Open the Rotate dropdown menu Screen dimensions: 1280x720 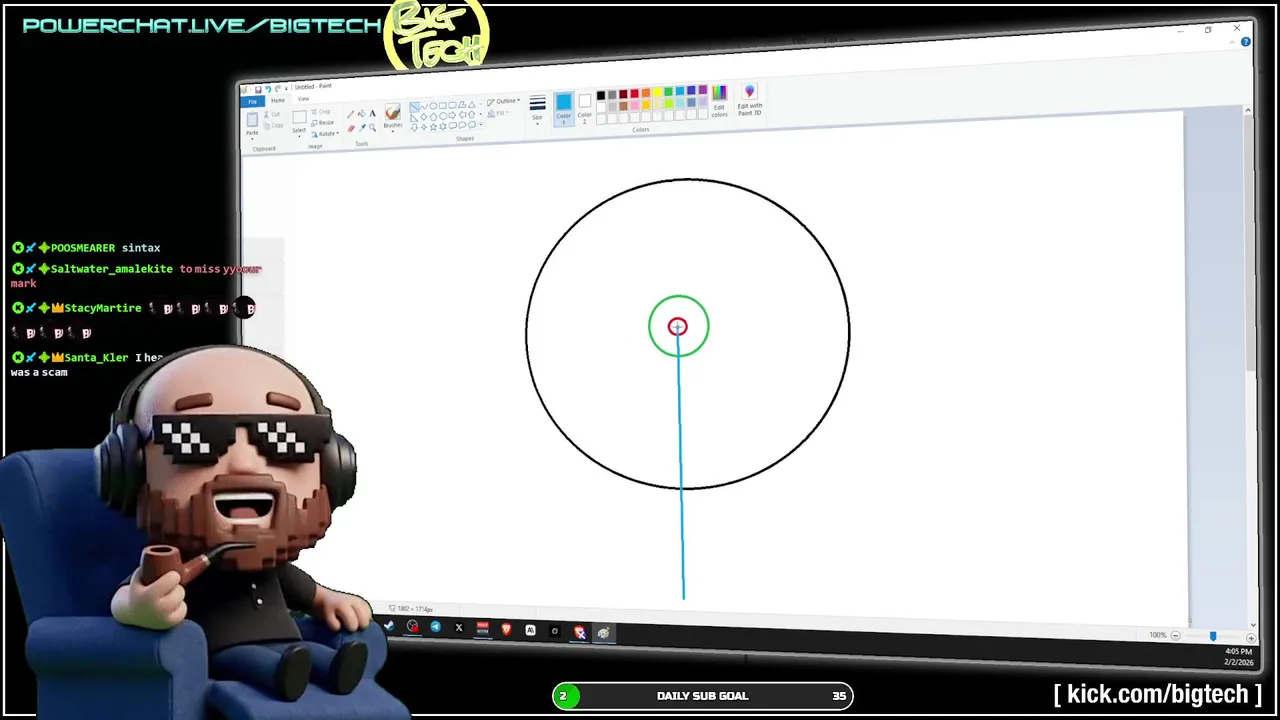[x=326, y=134]
